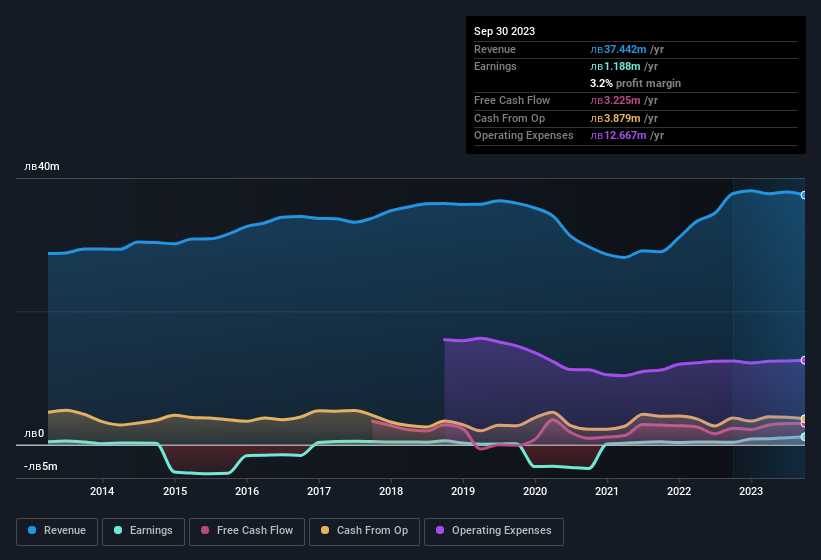Click the Earnings line endpoint marker
The height and width of the screenshot is (560, 821).
[x=804, y=436]
